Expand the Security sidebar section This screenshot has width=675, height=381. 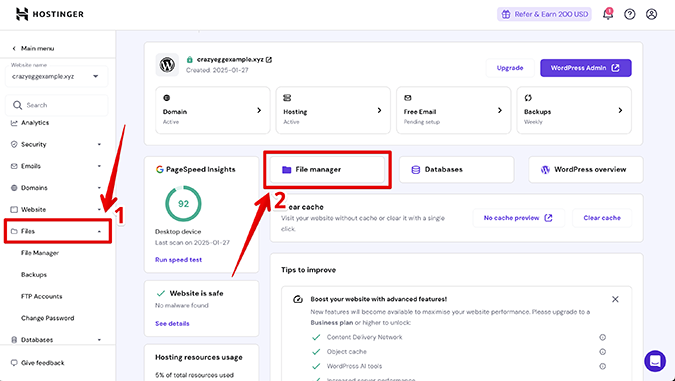coord(99,145)
